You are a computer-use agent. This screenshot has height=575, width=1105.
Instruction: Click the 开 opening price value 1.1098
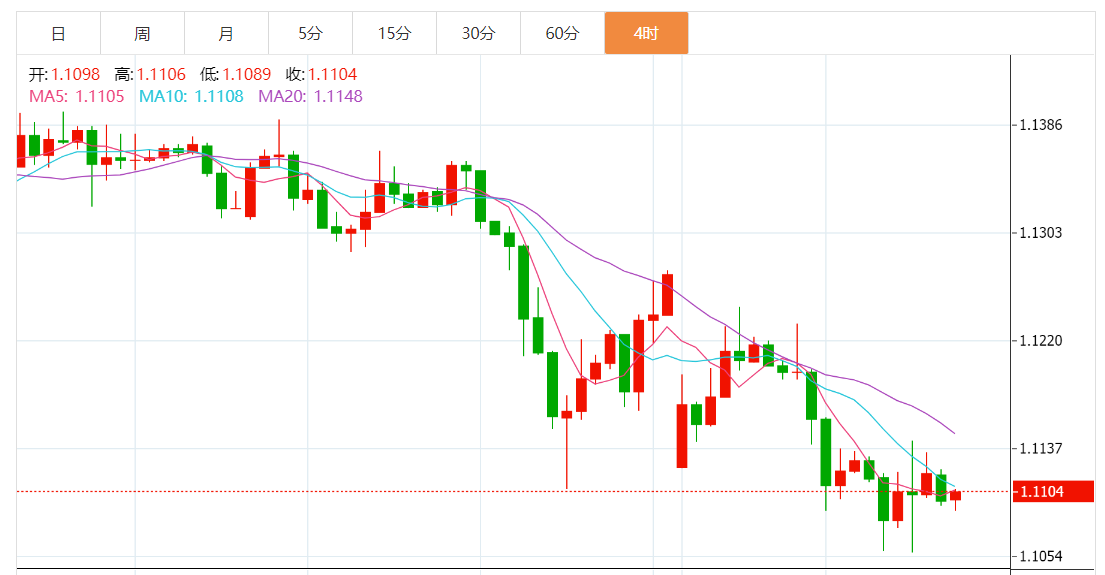(76, 74)
